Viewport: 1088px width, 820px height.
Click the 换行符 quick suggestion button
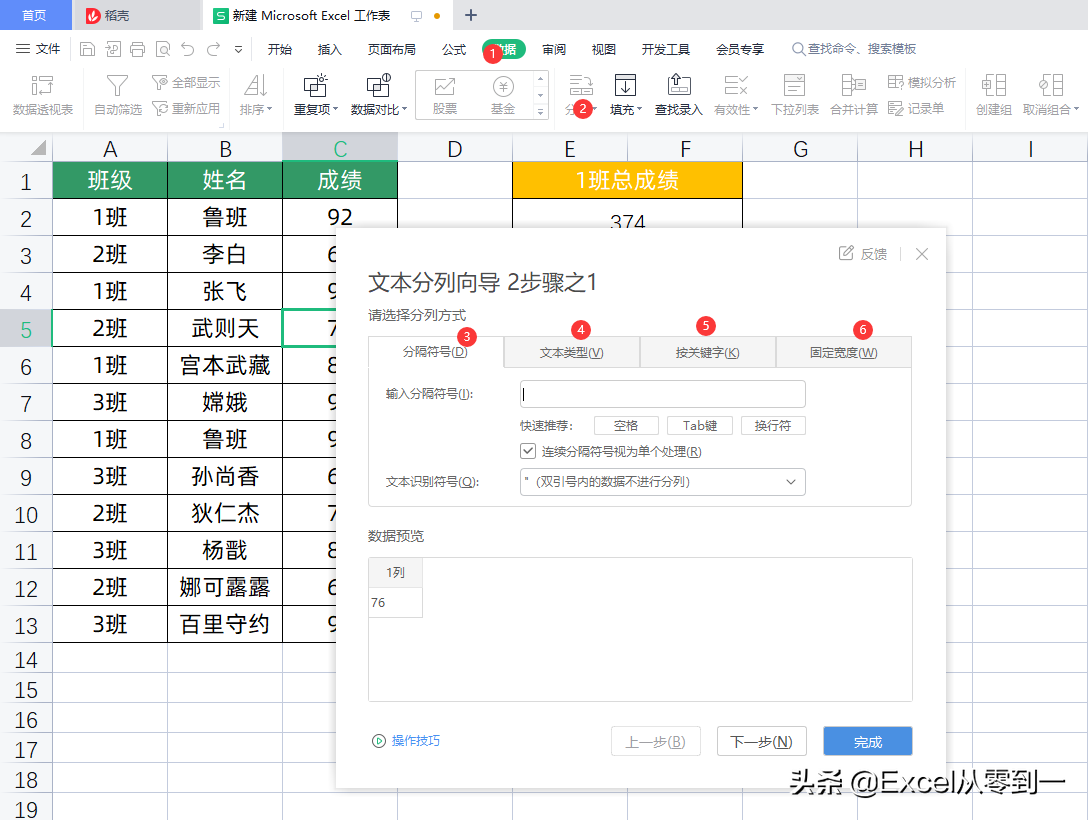pos(773,425)
